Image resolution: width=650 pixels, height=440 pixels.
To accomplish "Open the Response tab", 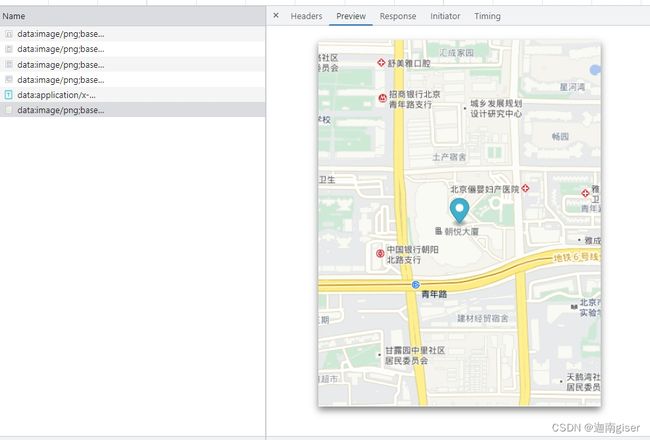I will [398, 16].
